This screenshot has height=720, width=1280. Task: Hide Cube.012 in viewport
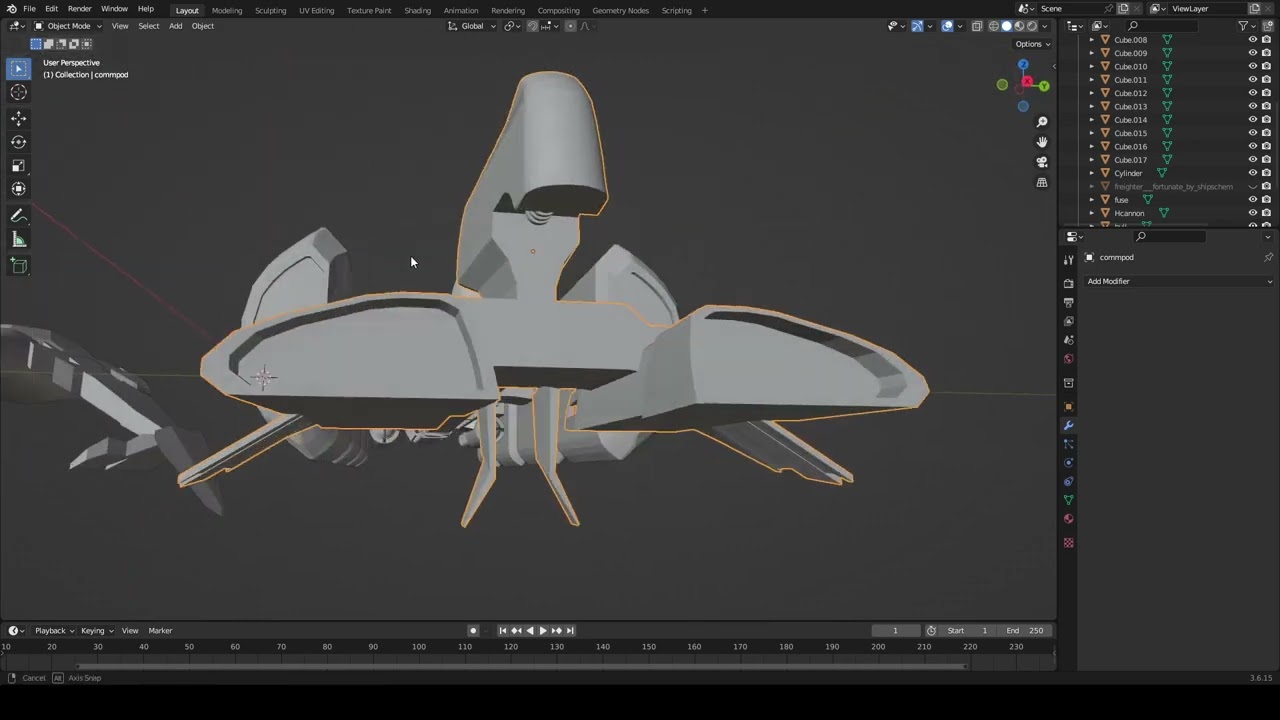point(1252,93)
